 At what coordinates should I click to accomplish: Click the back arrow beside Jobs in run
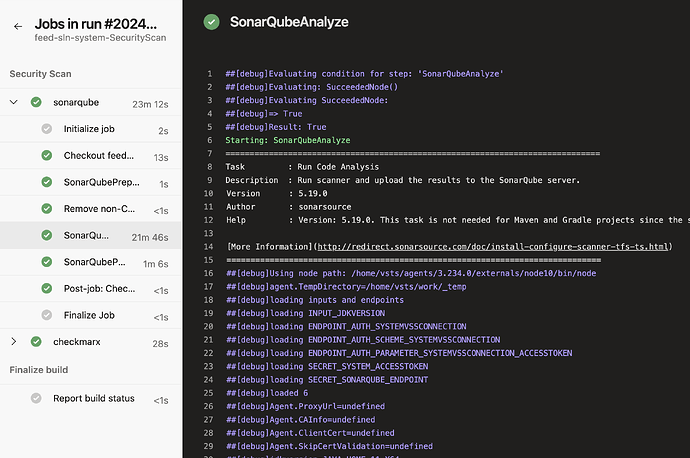[17, 26]
